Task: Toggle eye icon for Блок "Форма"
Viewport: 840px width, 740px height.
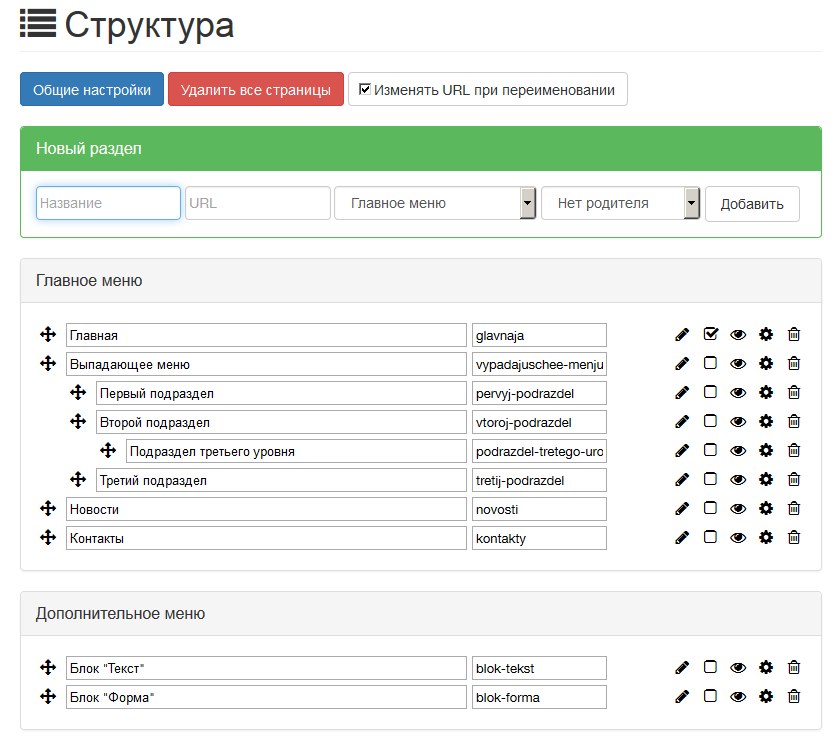Action: pos(738,697)
